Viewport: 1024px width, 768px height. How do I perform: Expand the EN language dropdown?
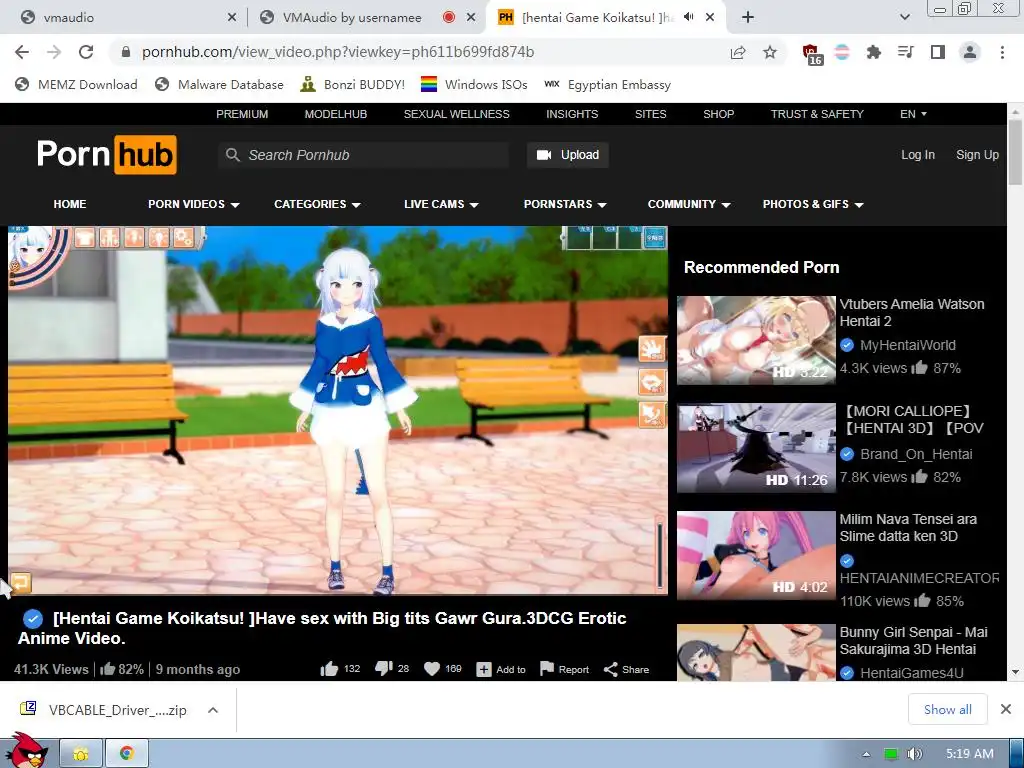pos(913,114)
